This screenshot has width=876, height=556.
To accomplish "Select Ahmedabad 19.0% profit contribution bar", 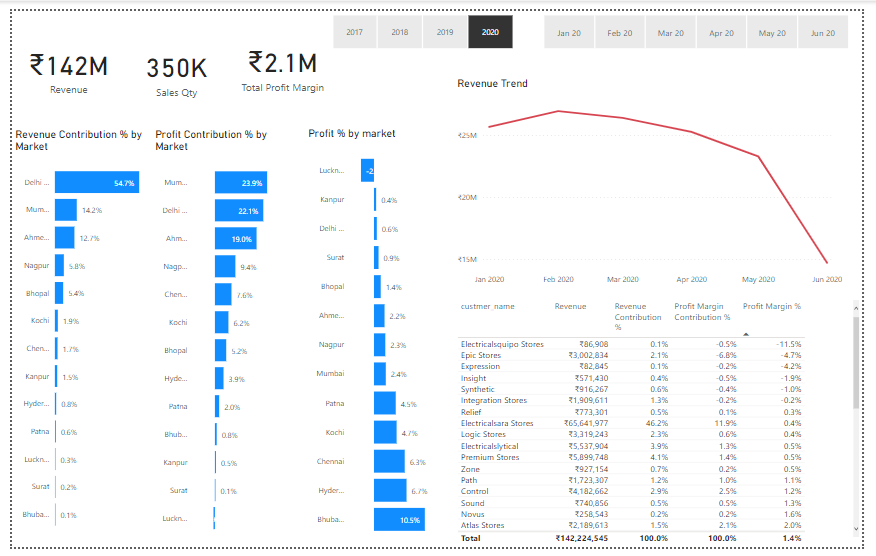I will 236,239.
